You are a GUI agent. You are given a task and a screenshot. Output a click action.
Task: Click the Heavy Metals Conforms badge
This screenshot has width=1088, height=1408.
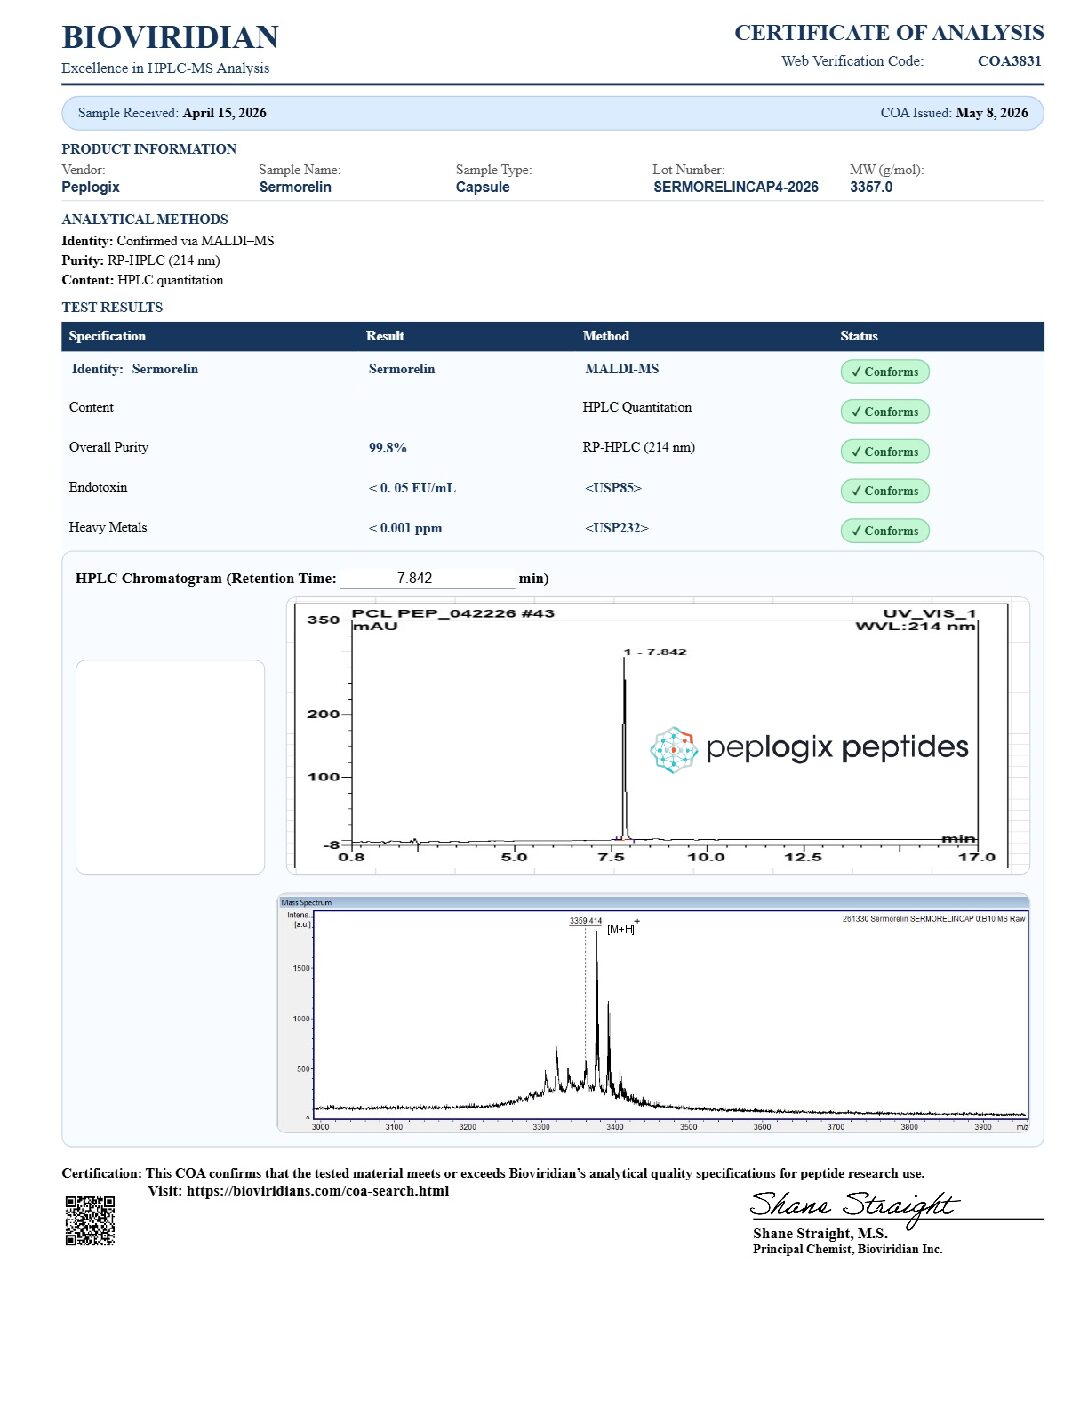coord(885,531)
